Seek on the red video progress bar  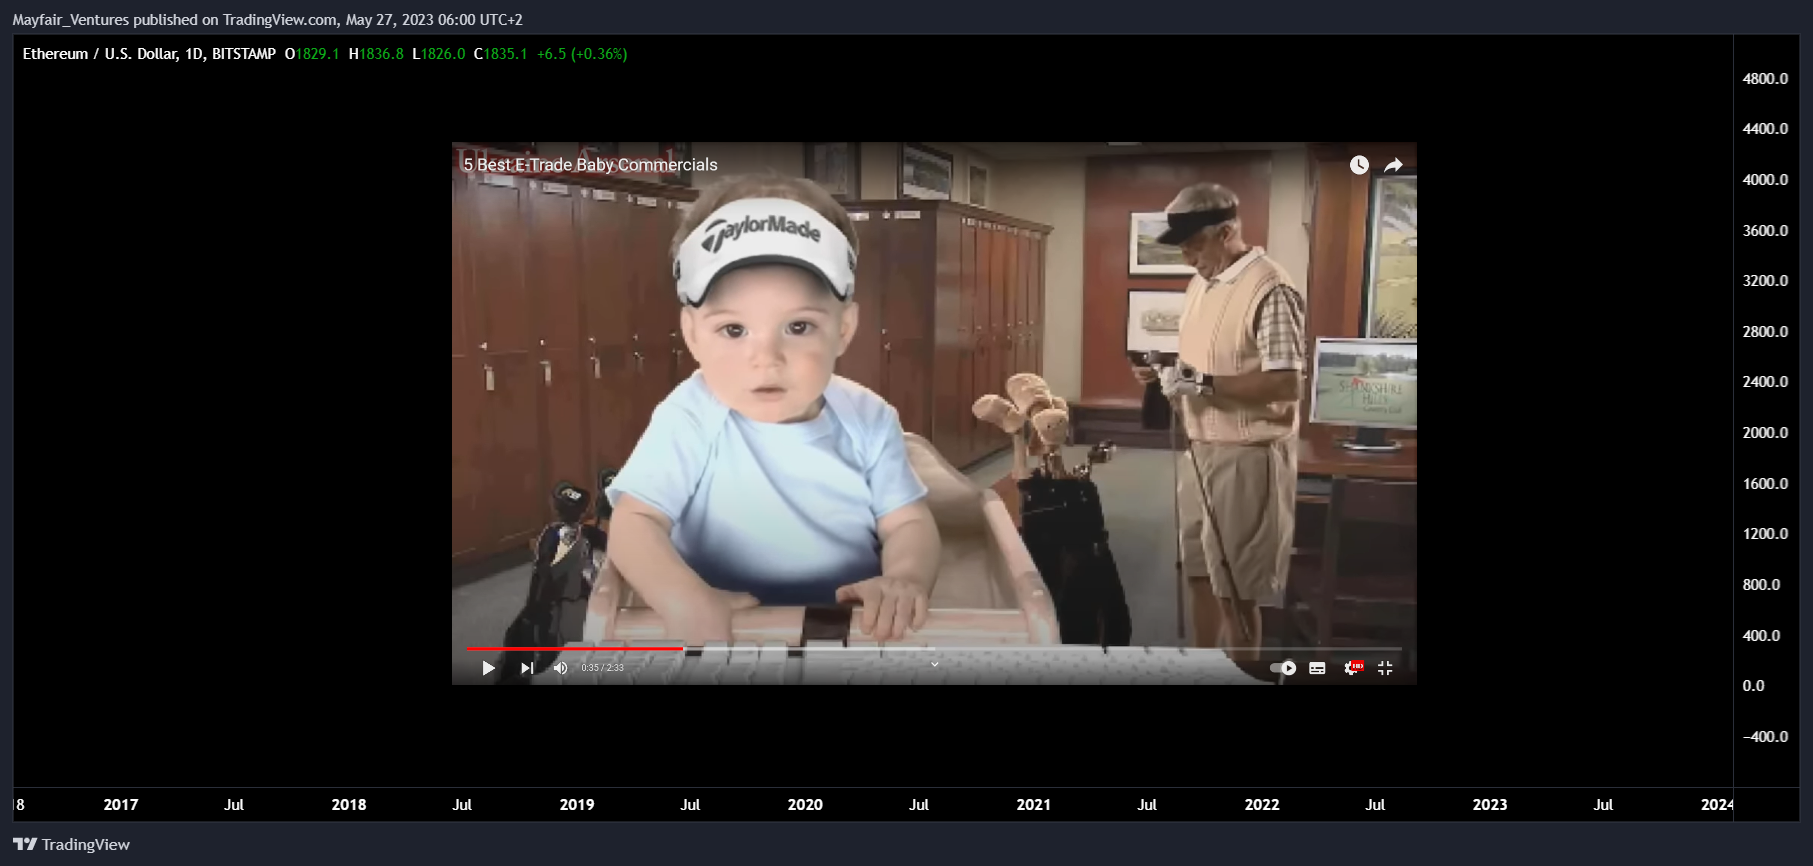(574, 649)
